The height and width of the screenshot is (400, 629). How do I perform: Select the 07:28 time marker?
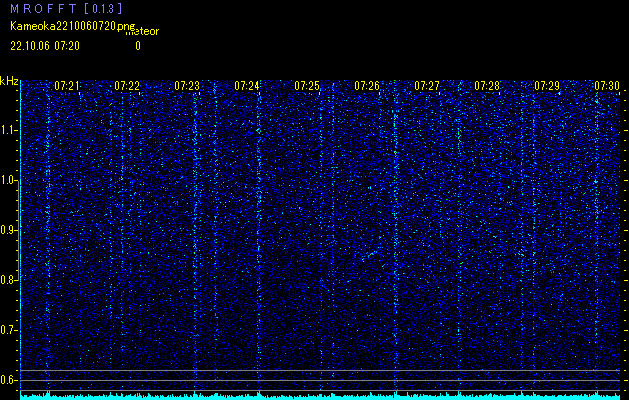(487, 85)
